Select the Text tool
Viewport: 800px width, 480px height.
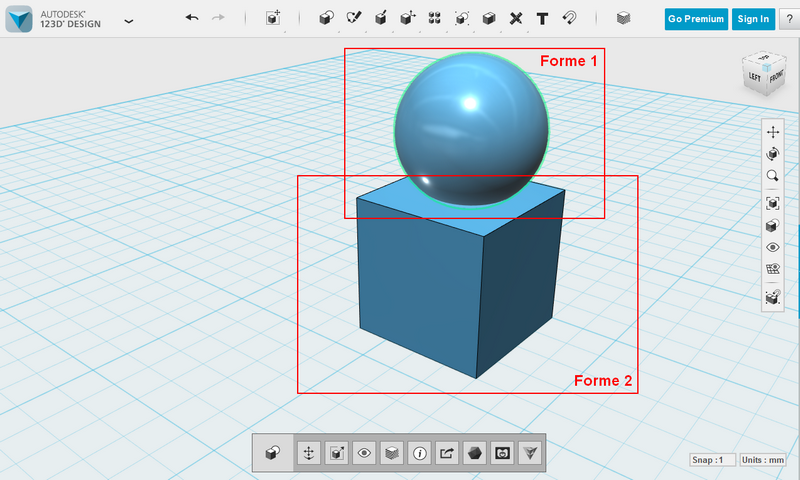pyautogui.click(x=542, y=19)
